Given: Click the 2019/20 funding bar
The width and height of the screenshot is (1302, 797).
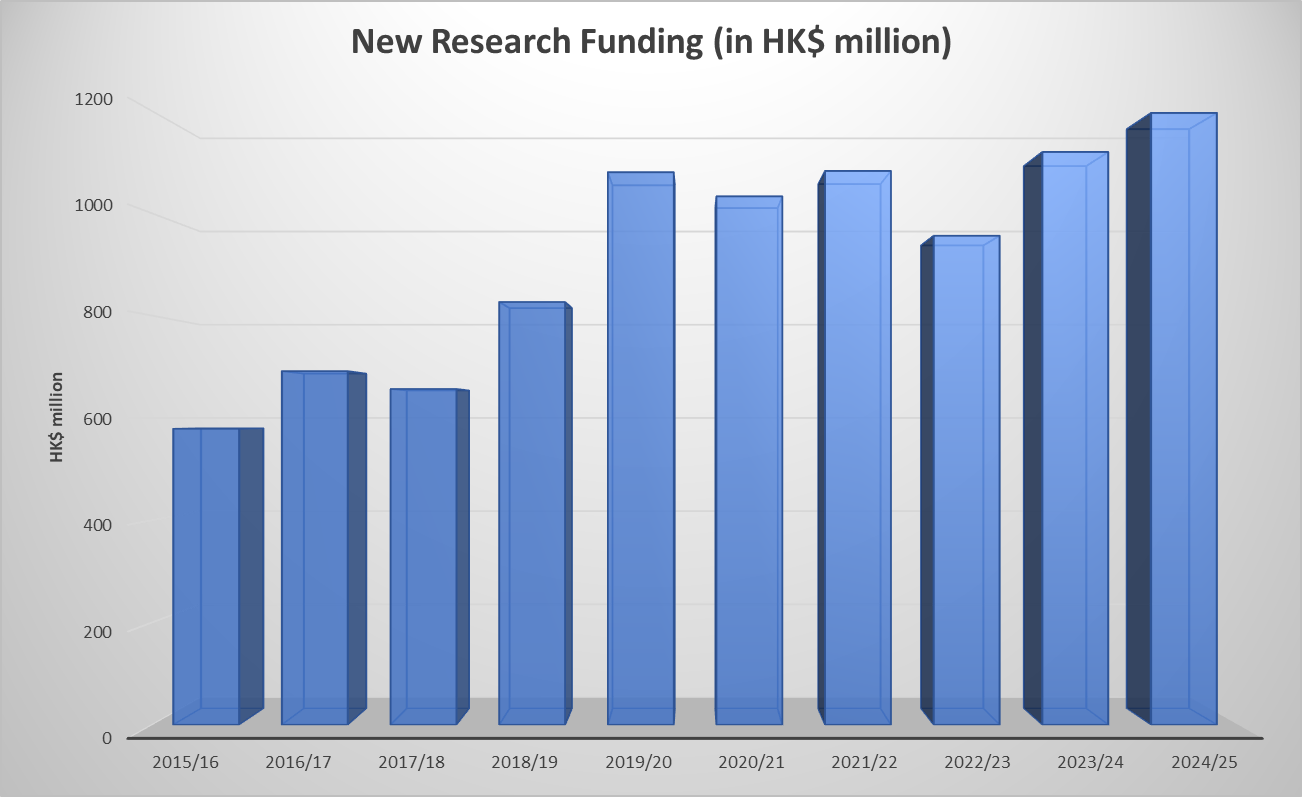Looking at the screenshot, I should coord(641,450).
